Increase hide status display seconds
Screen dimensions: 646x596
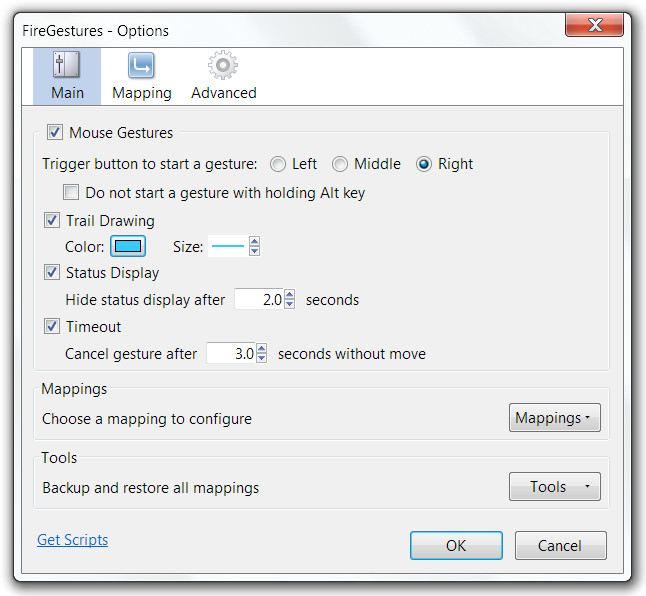click(290, 294)
